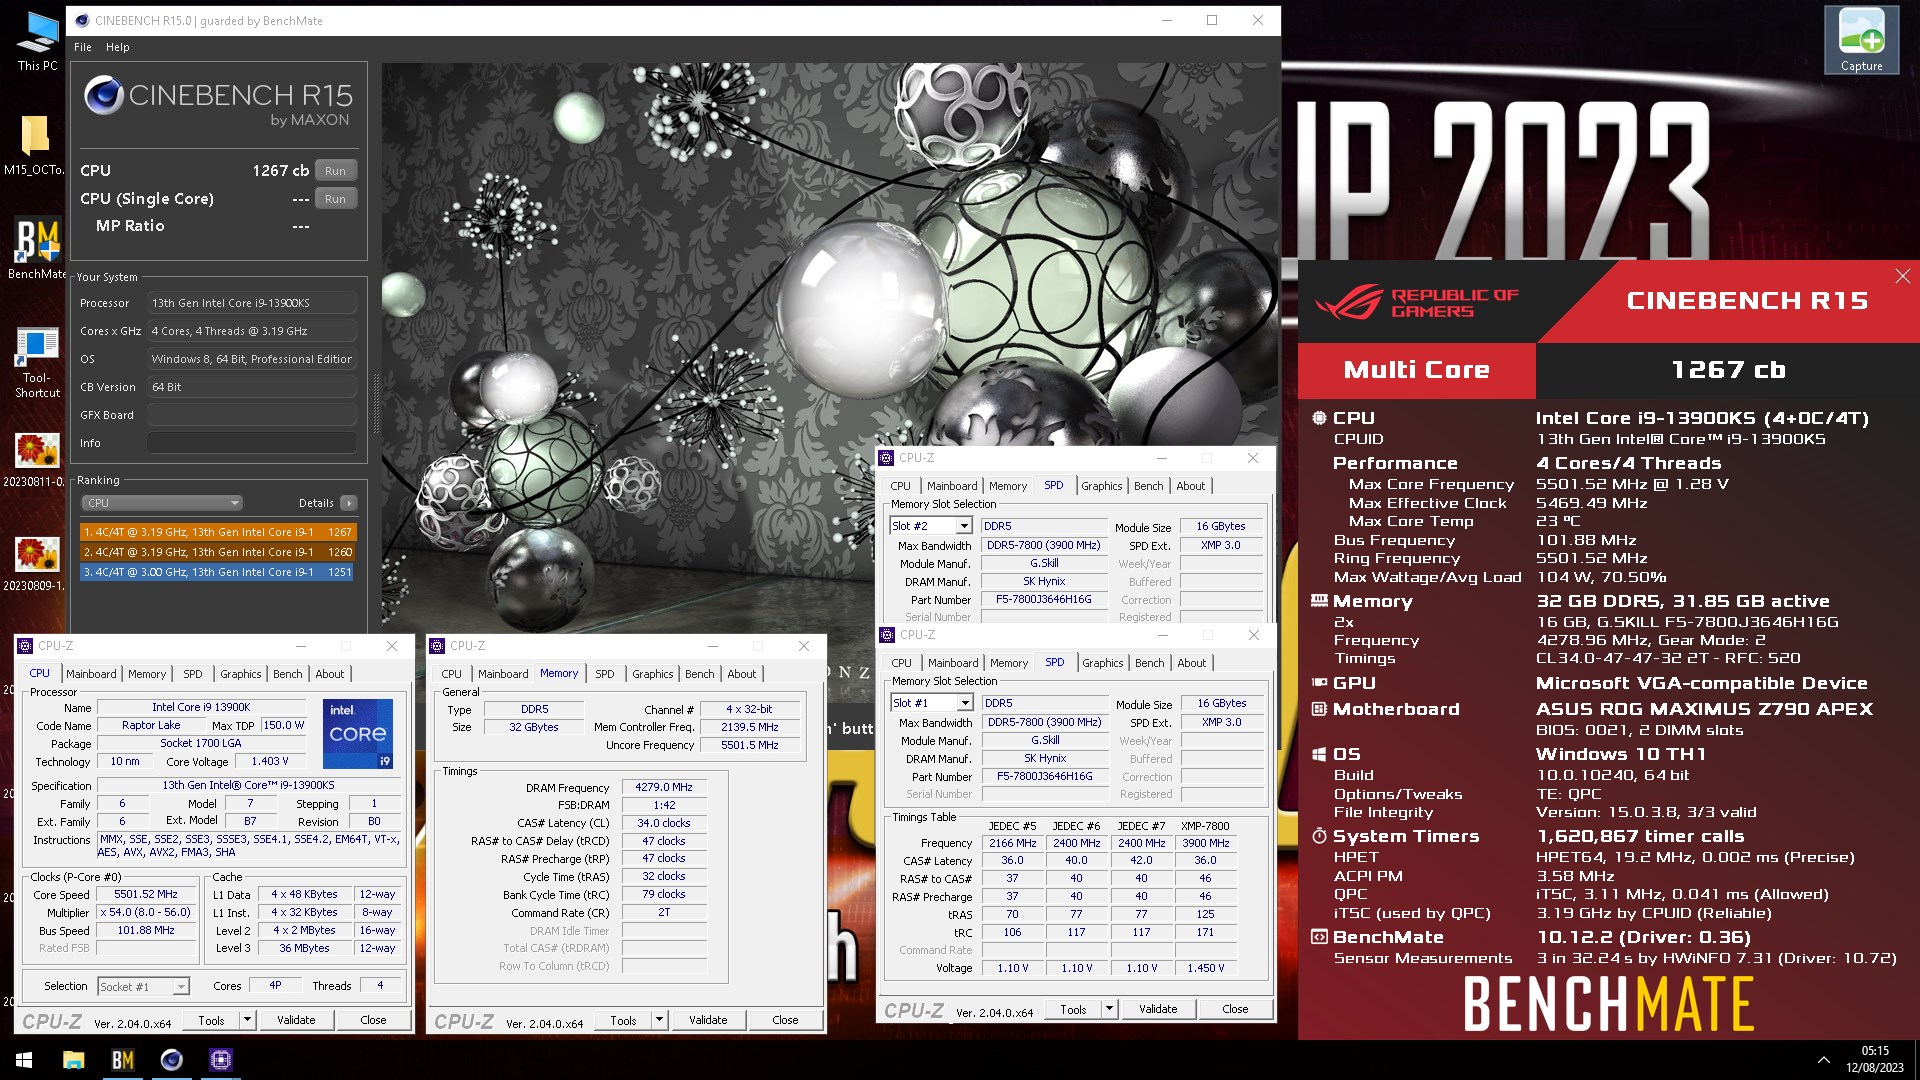The height and width of the screenshot is (1080, 1920).
Task: Switch to BenchMate in the taskbar
Action: coord(122,1060)
